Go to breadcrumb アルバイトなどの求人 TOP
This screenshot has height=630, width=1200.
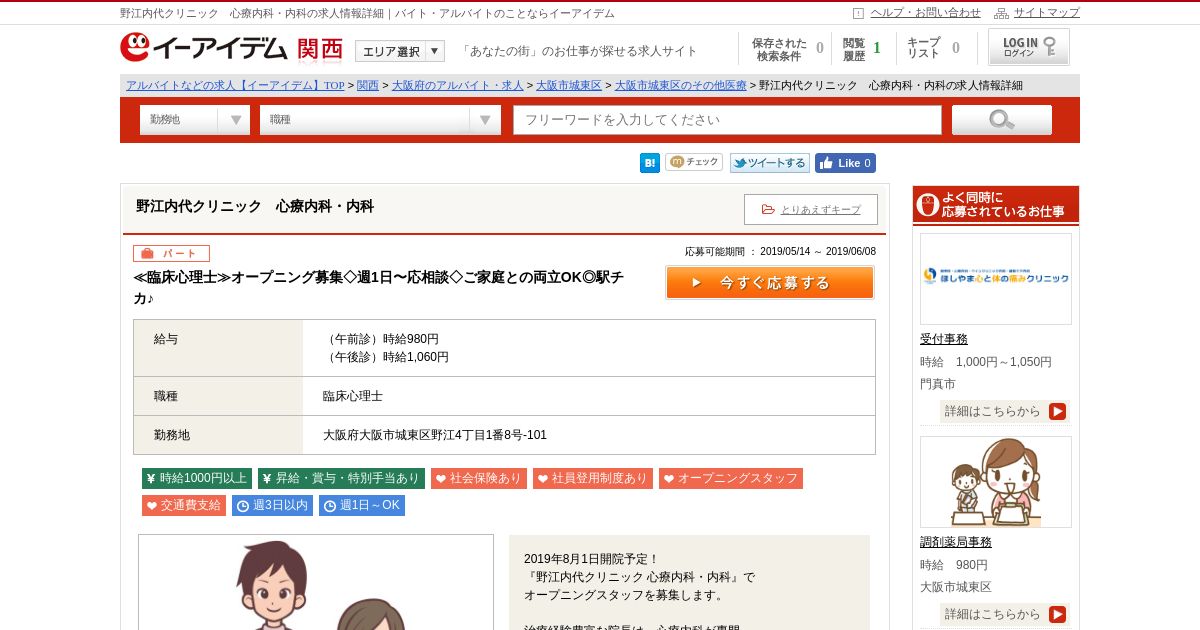pos(235,85)
